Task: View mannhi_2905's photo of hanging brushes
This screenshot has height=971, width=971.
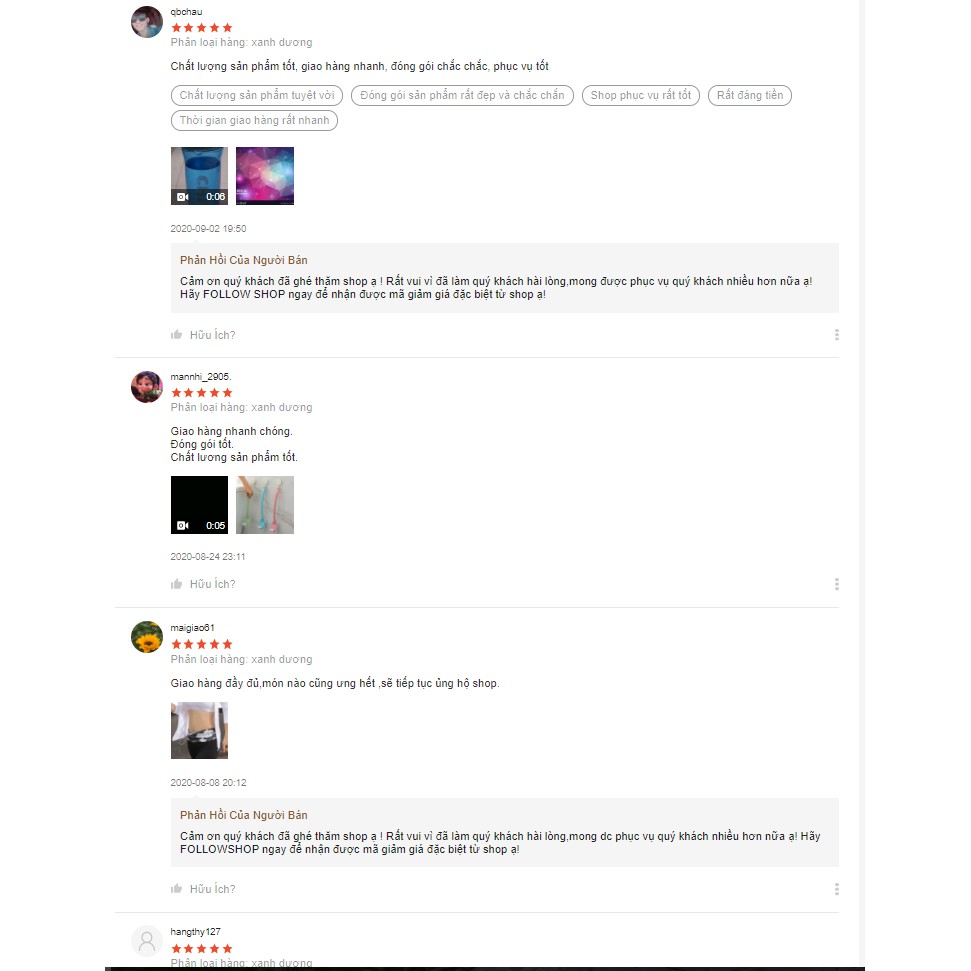Action: 265,505
